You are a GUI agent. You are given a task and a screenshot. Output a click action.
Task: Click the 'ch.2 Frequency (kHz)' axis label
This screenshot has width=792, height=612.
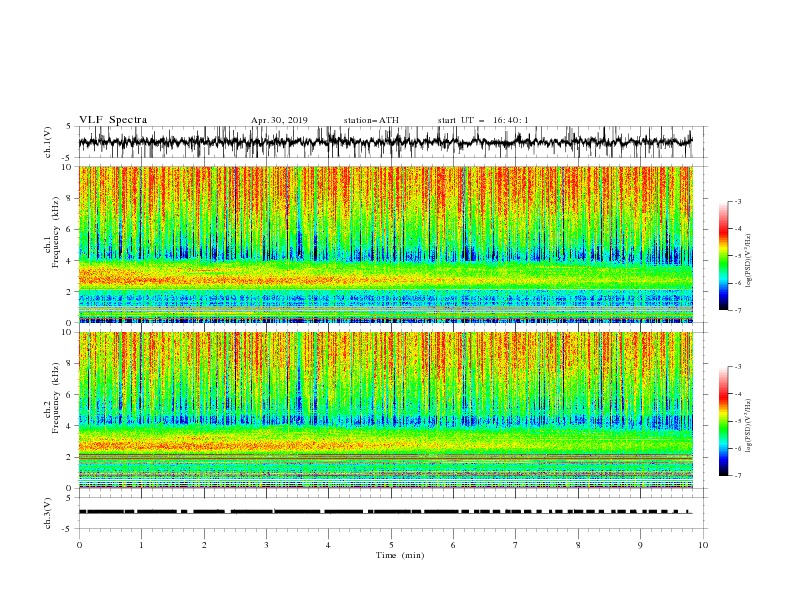coord(52,398)
